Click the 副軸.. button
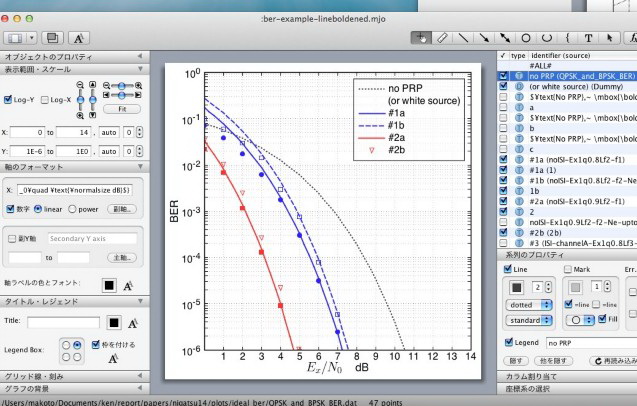The width and height of the screenshot is (637, 406). pos(122,209)
